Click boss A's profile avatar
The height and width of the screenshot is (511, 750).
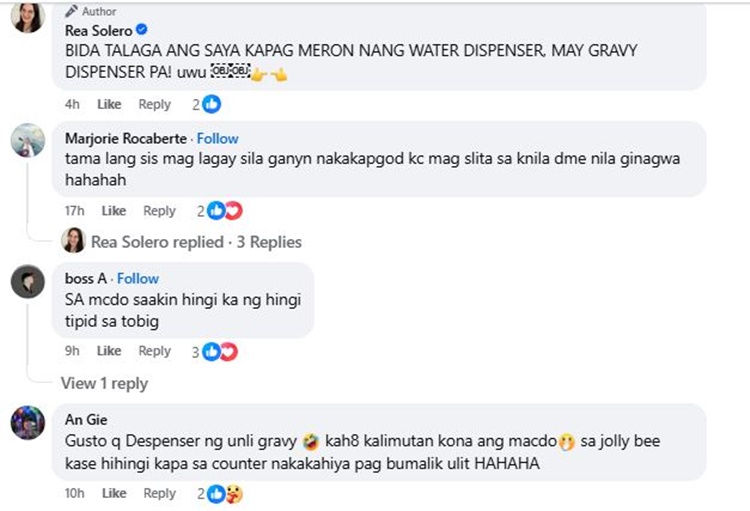27,282
